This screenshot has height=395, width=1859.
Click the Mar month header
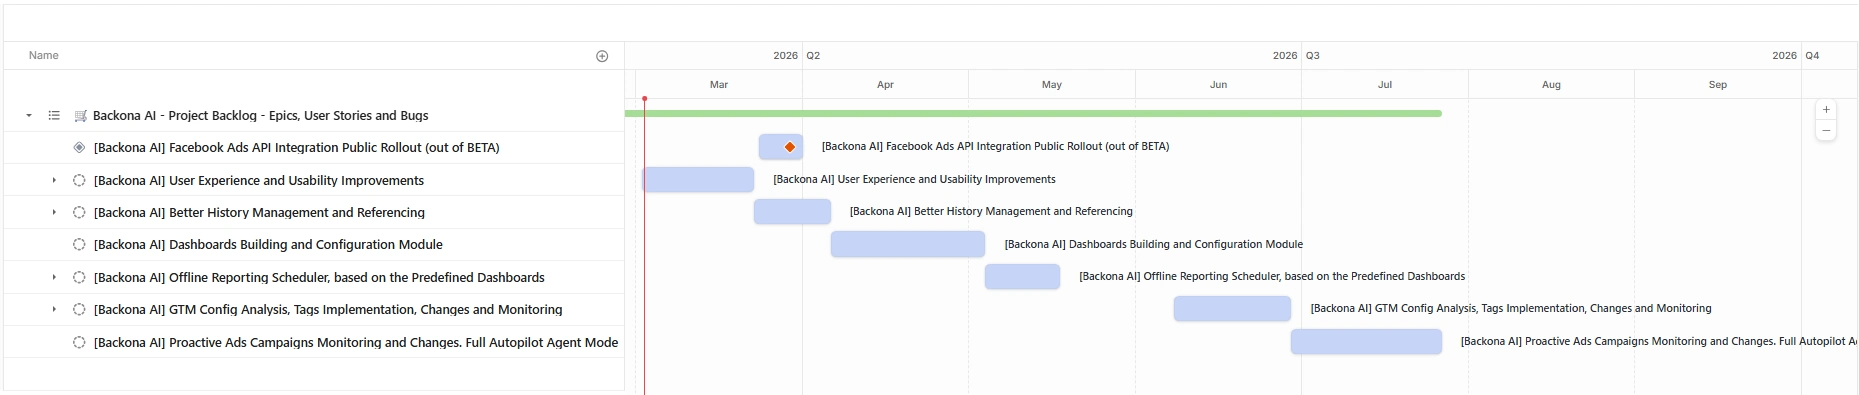(x=719, y=85)
